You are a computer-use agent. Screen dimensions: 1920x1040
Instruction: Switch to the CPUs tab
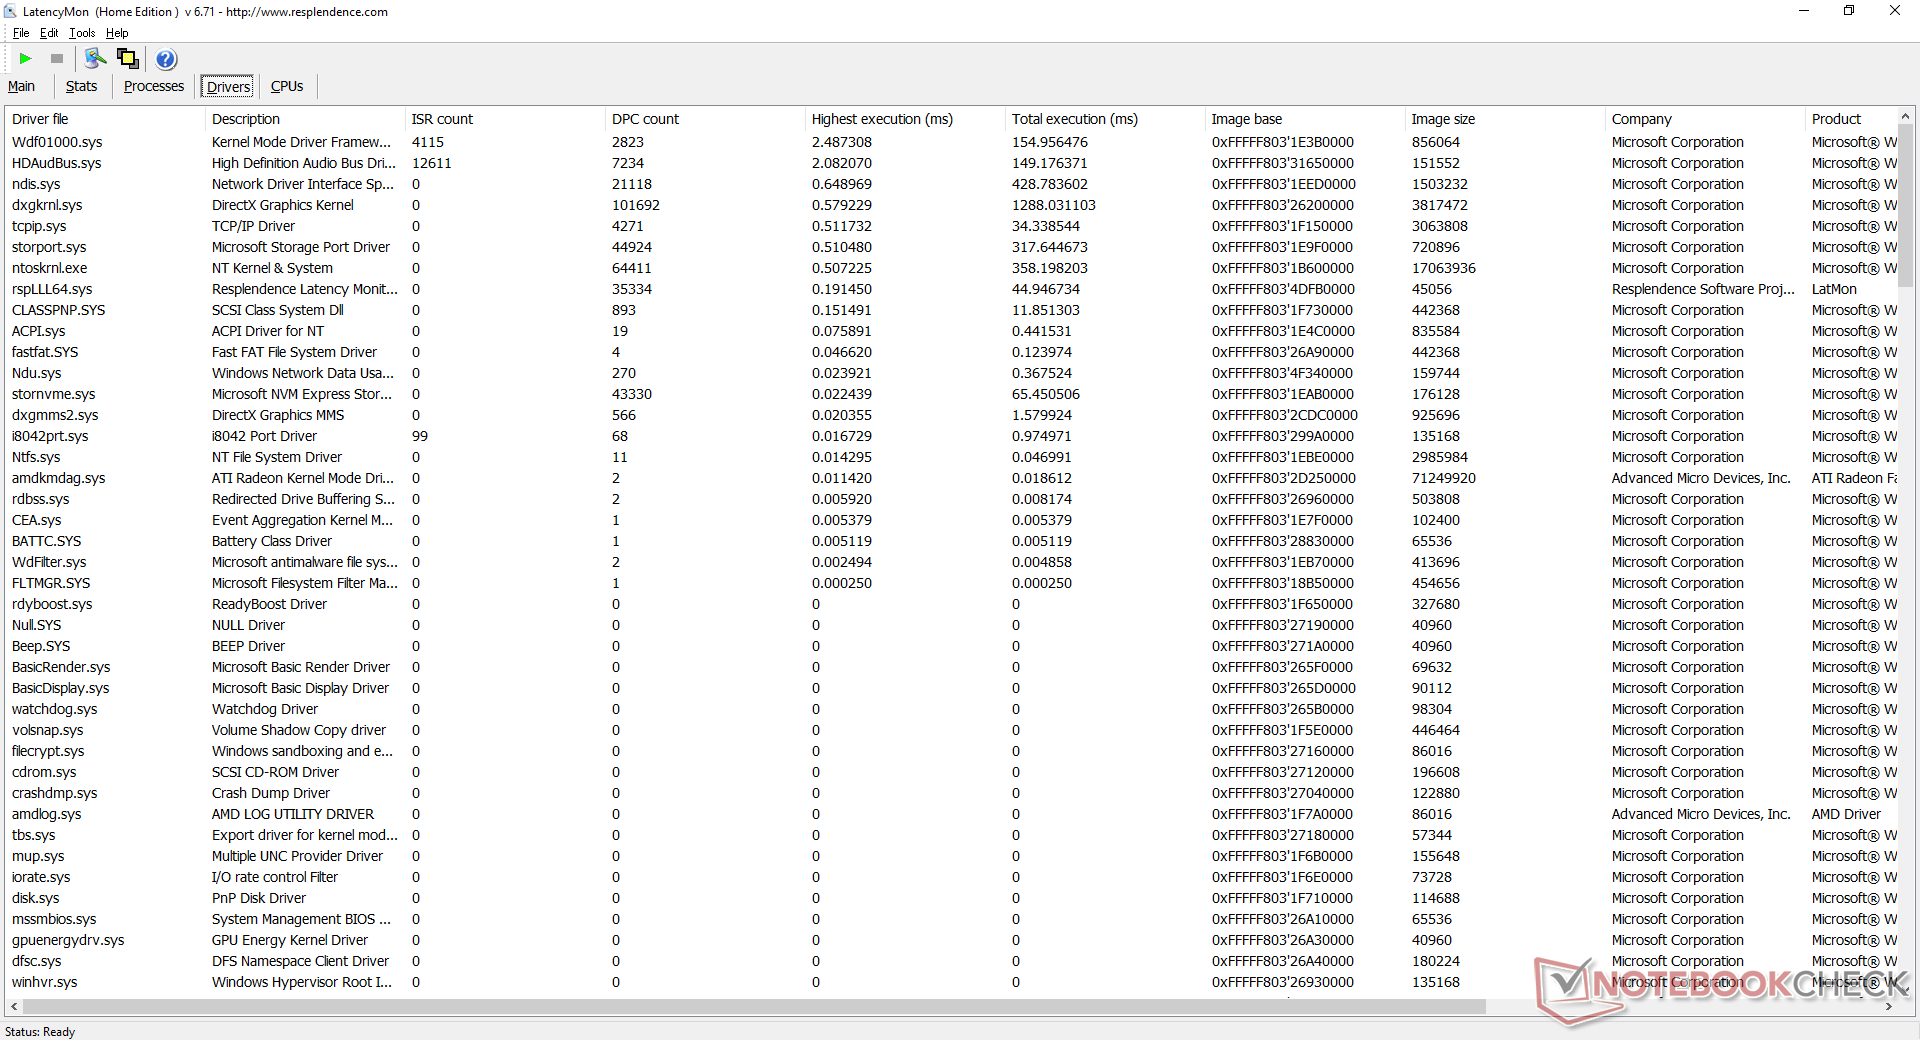click(287, 87)
